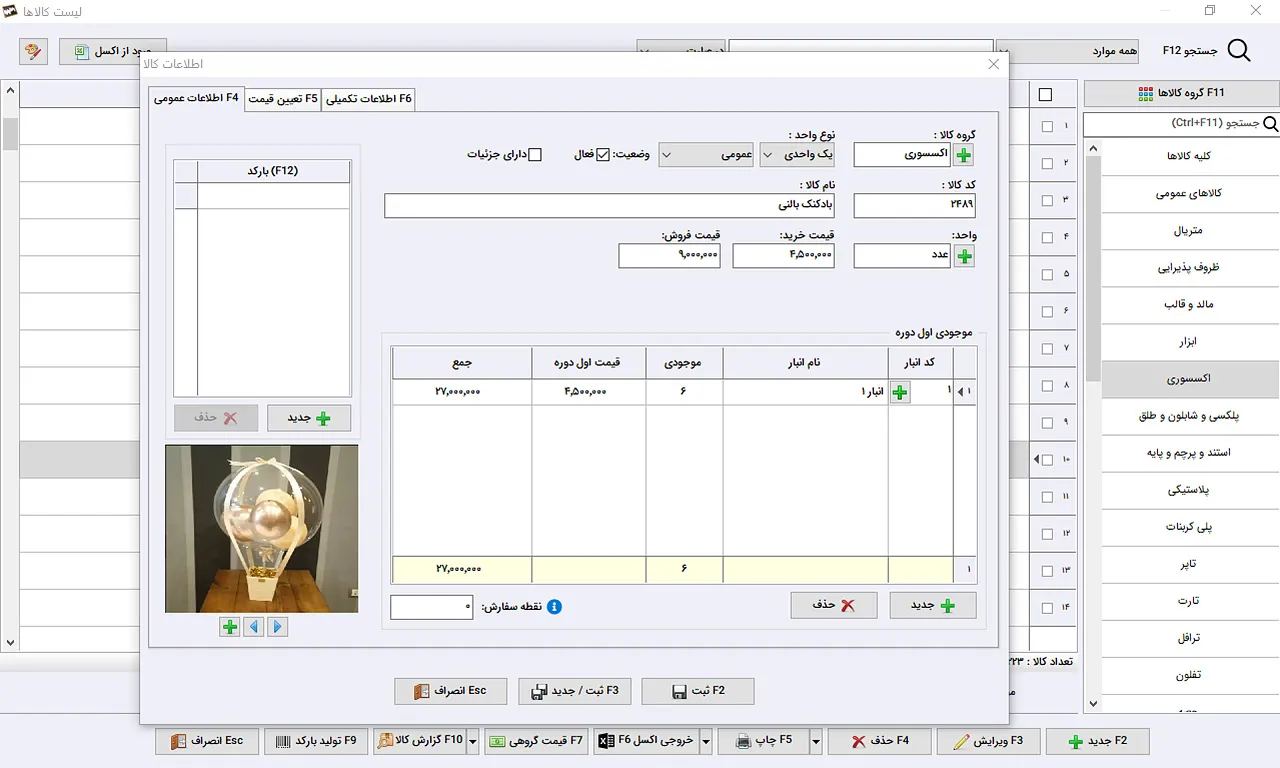Close the اطلاعات کالا dialog

click(x=993, y=64)
